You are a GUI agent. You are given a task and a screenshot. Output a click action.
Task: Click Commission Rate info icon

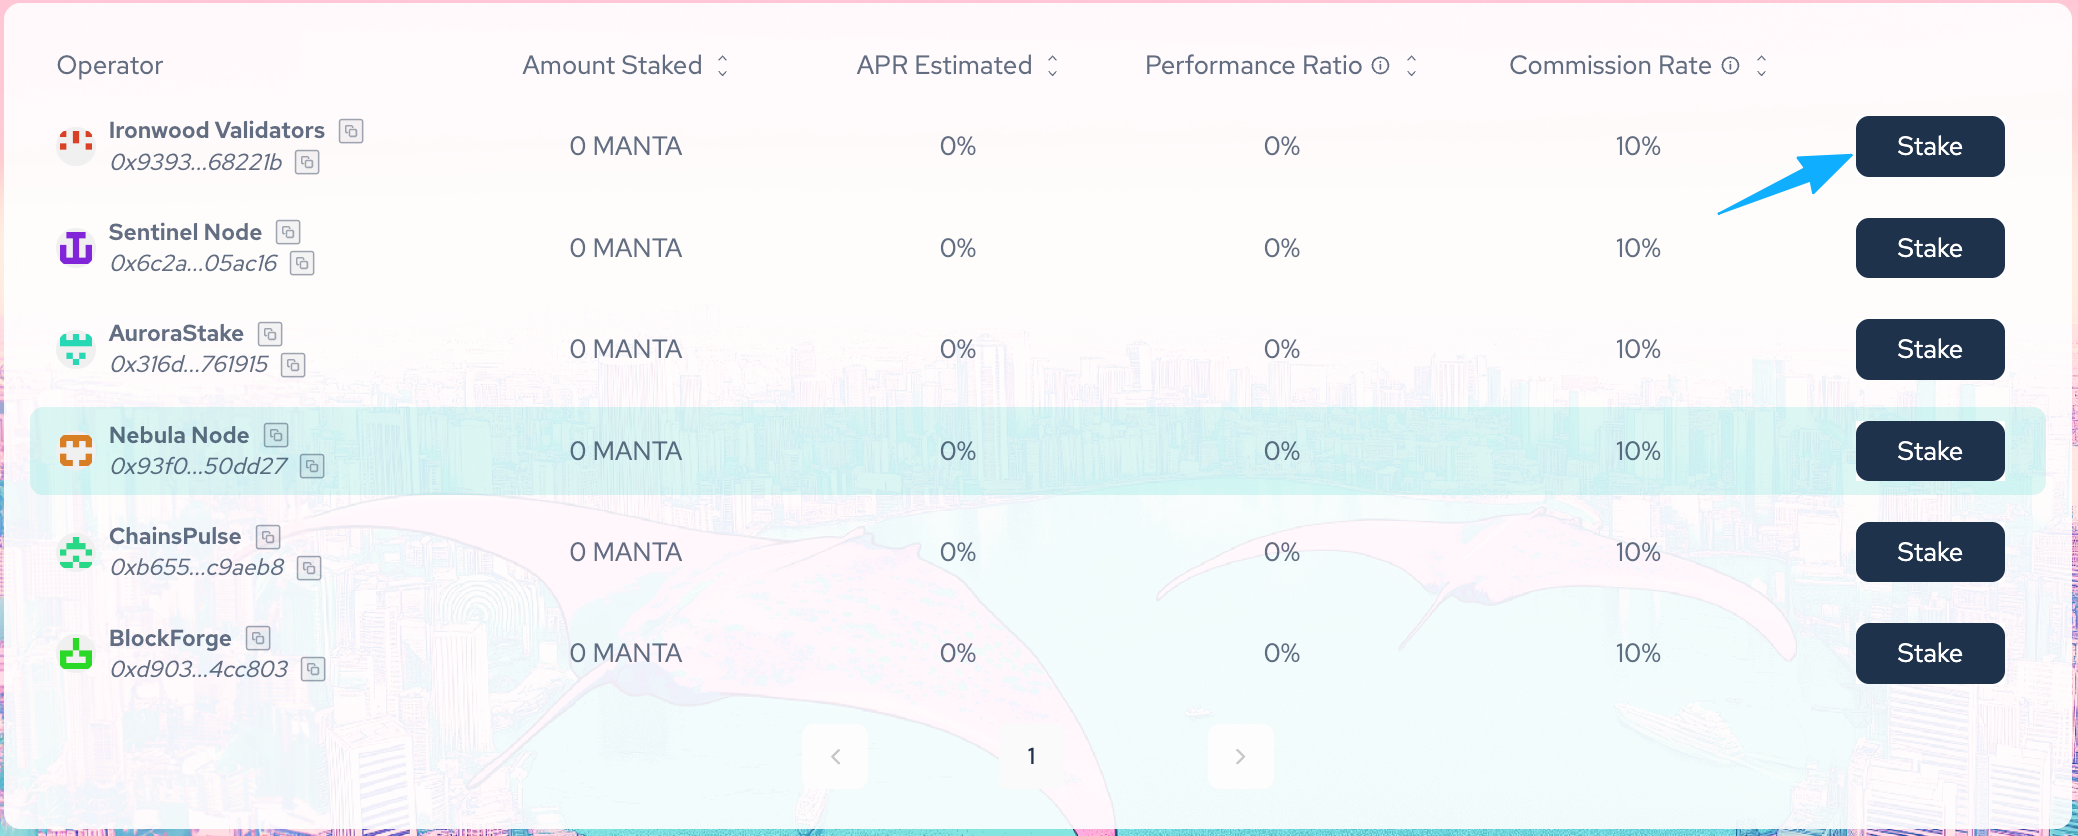coord(1730,66)
